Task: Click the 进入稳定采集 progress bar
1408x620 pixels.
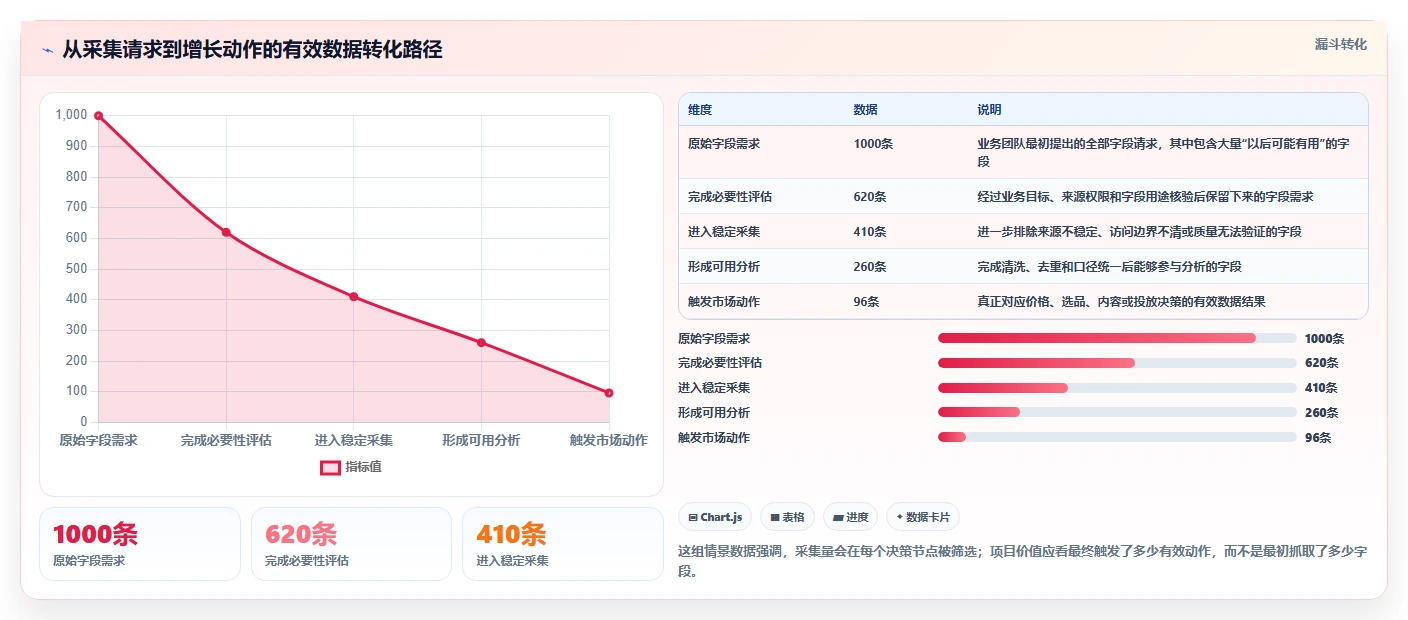Action: click(x=1117, y=388)
